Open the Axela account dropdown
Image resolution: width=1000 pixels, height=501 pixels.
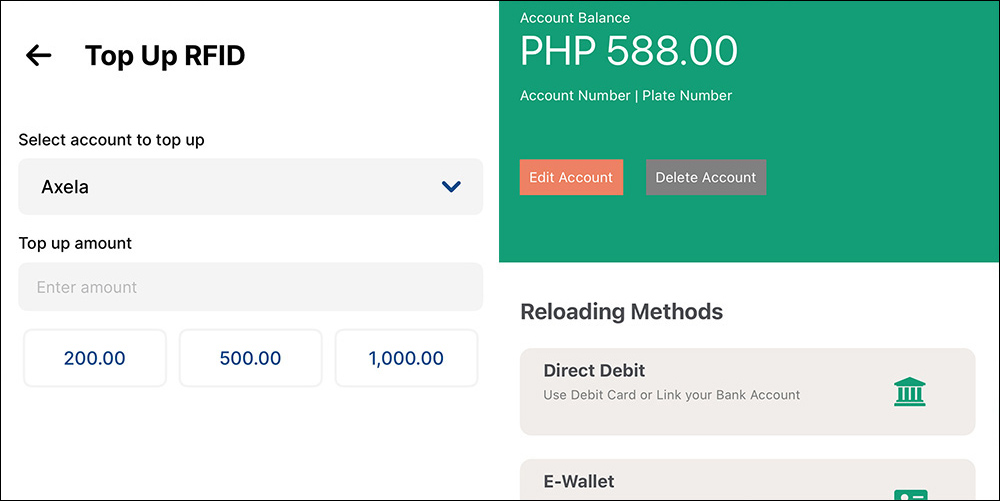pos(251,187)
